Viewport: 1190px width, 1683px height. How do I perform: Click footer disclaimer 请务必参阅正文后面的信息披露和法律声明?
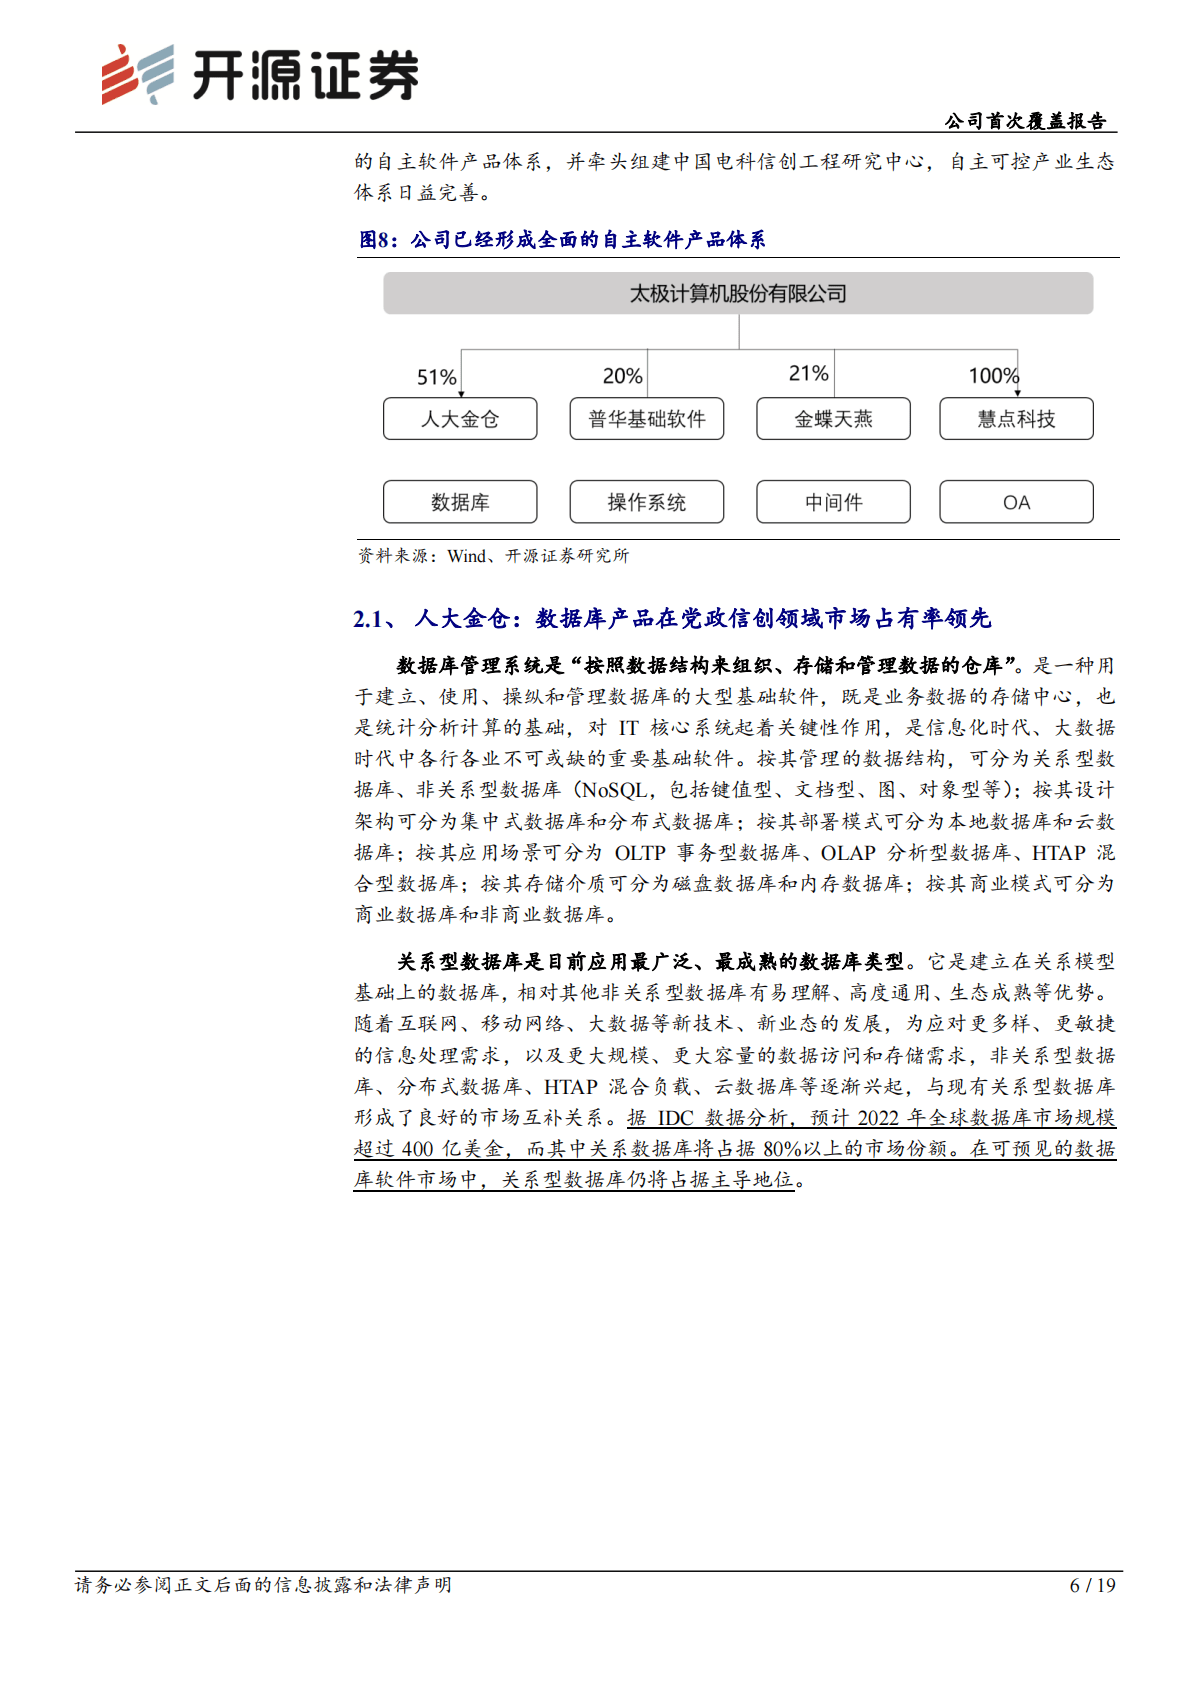click(x=263, y=1585)
